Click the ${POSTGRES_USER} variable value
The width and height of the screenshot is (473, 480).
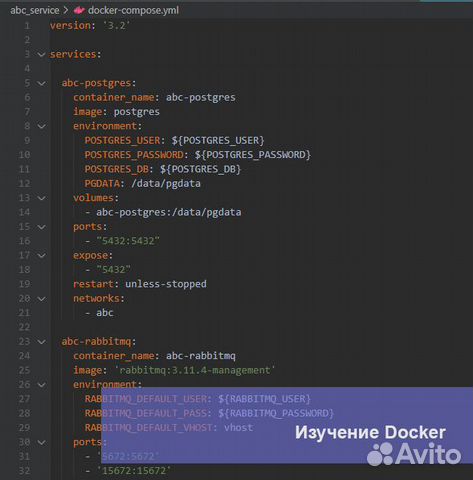218,140
